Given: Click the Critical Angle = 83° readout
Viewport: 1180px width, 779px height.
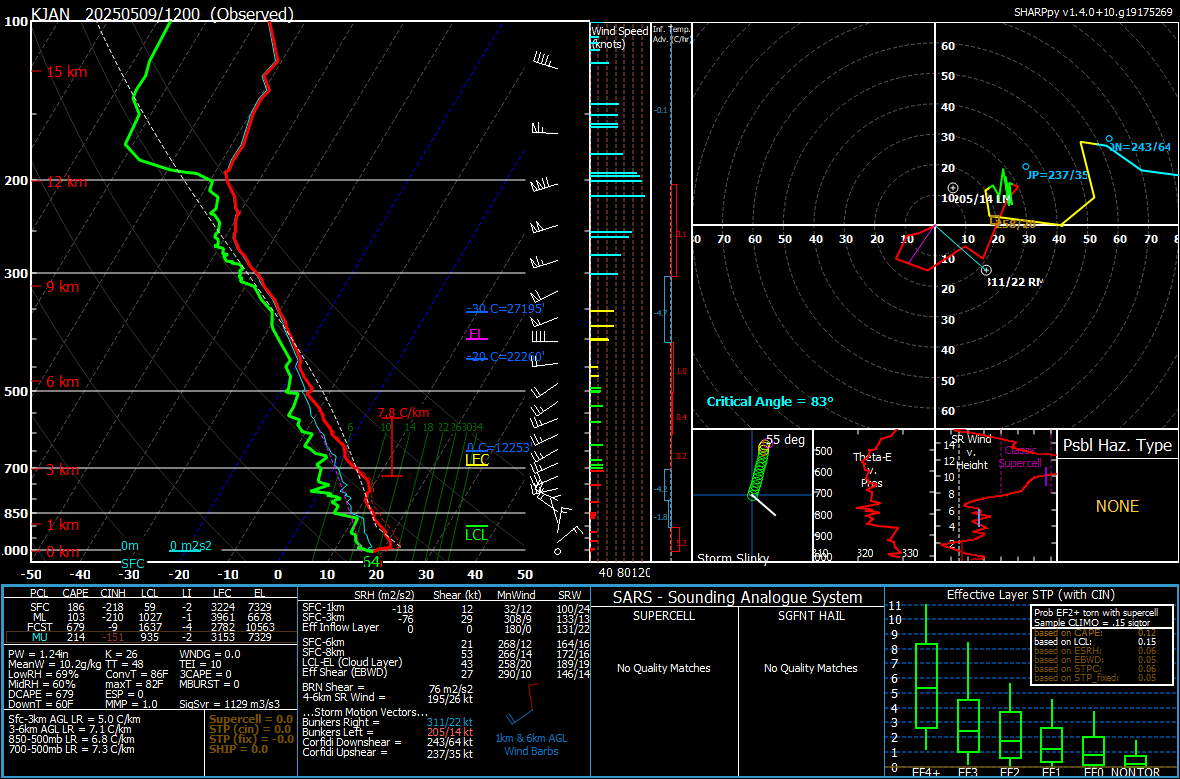Looking at the screenshot, I should pos(770,401).
